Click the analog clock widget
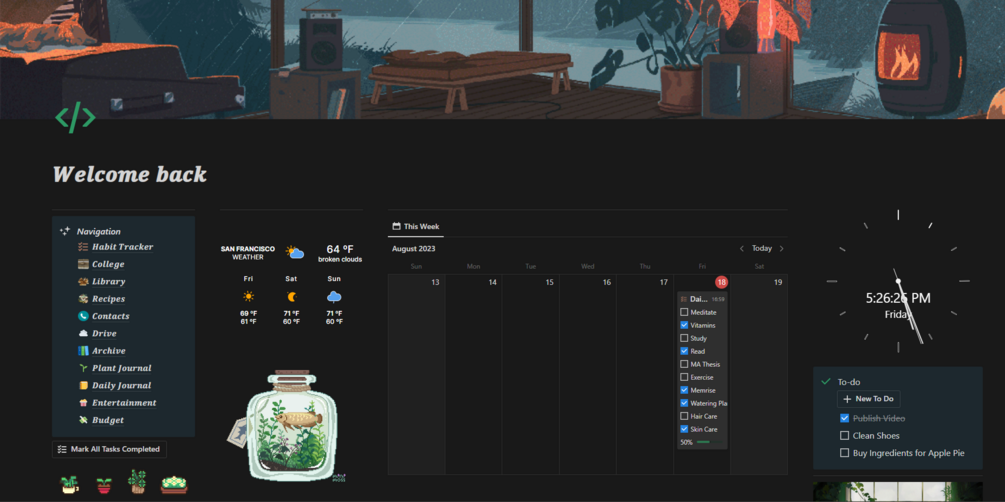This screenshot has width=1005, height=502. pyautogui.click(x=898, y=281)
